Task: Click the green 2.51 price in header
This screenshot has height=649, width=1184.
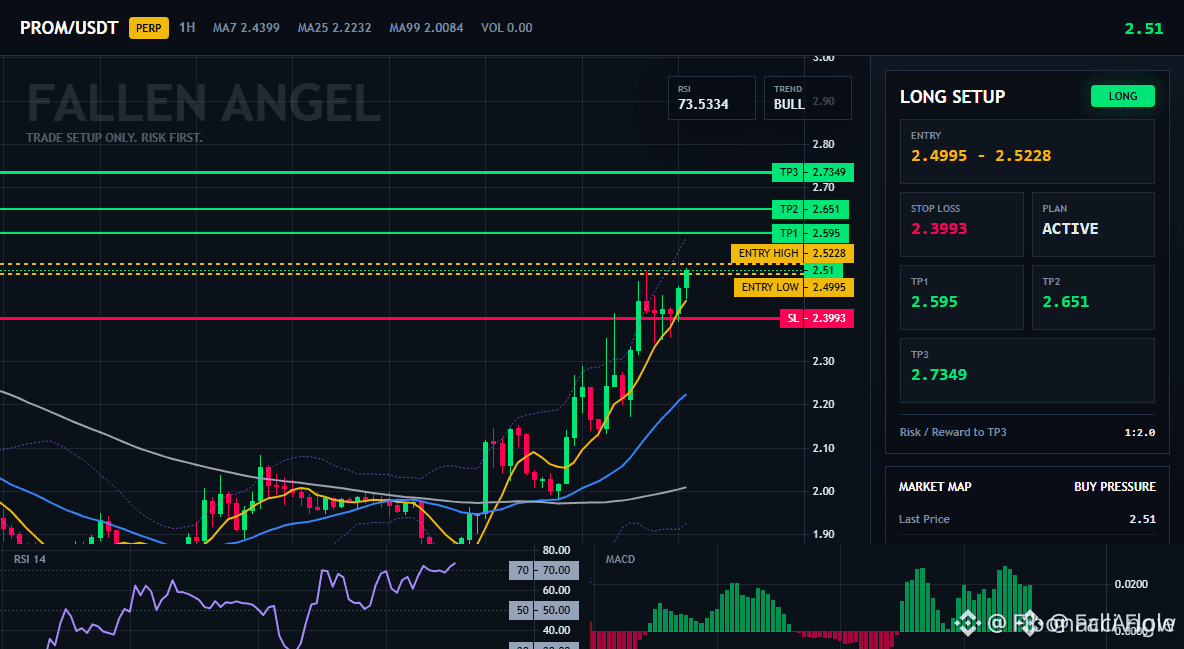Action: [1143, 29]
